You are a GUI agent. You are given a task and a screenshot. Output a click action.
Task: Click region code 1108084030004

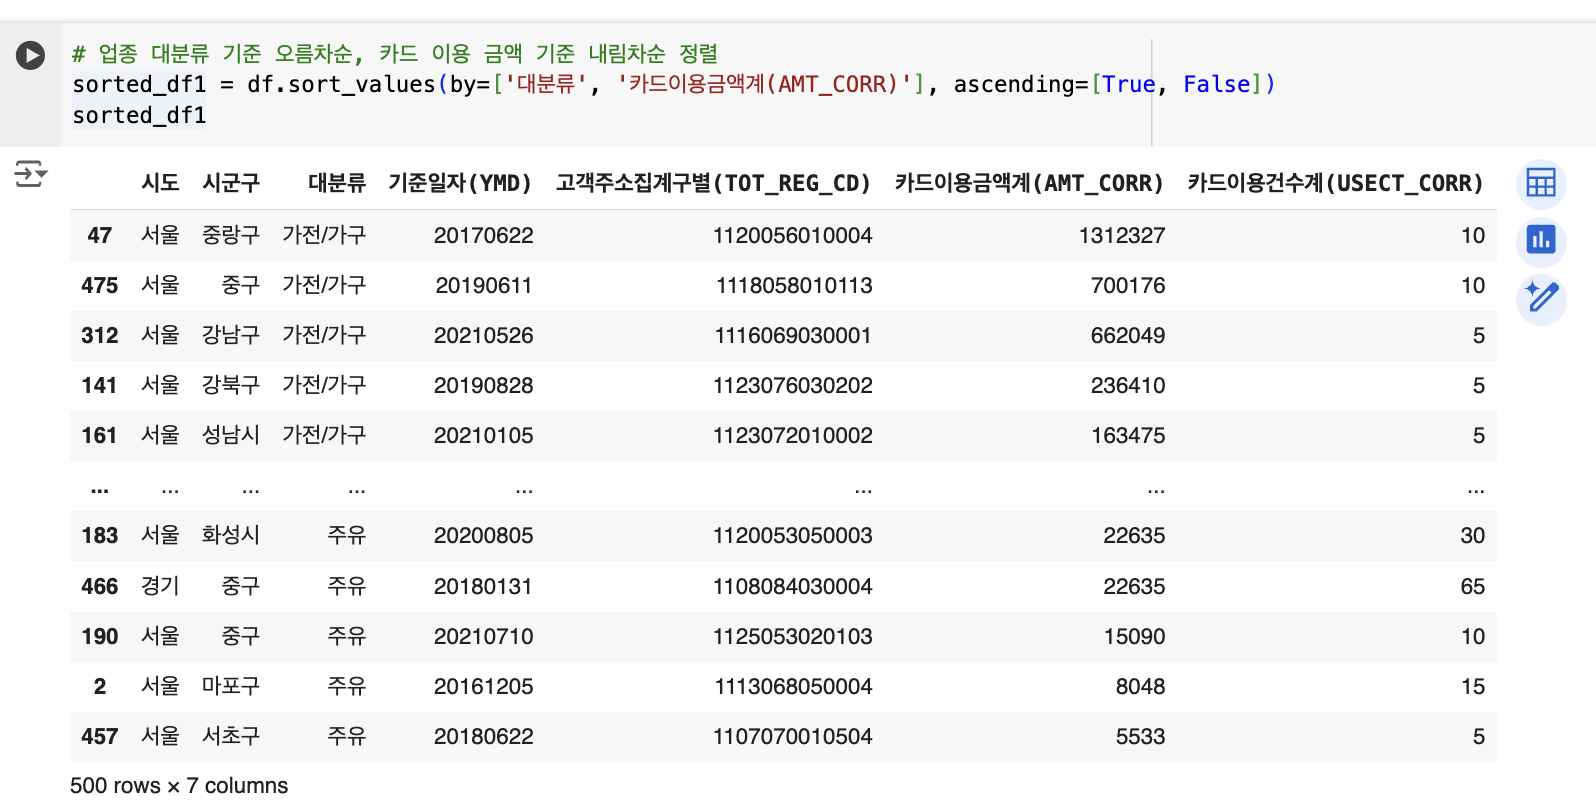point(792,587)
